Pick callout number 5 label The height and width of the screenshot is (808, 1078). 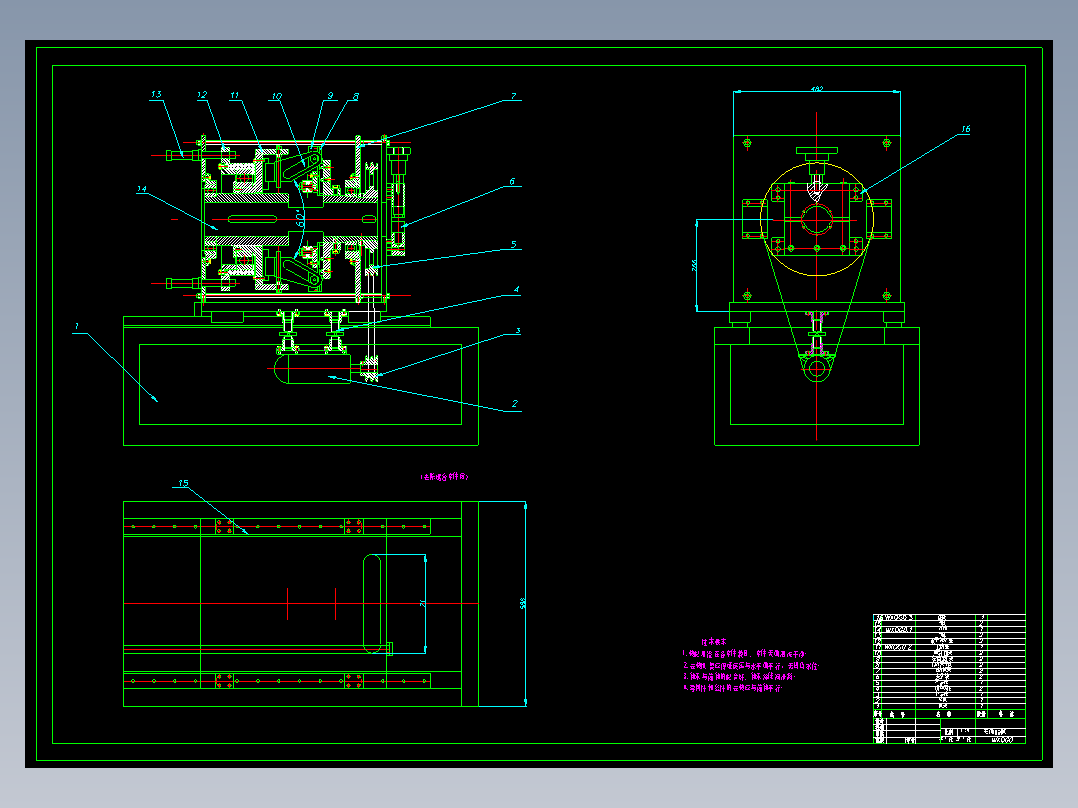click(514, 244)
